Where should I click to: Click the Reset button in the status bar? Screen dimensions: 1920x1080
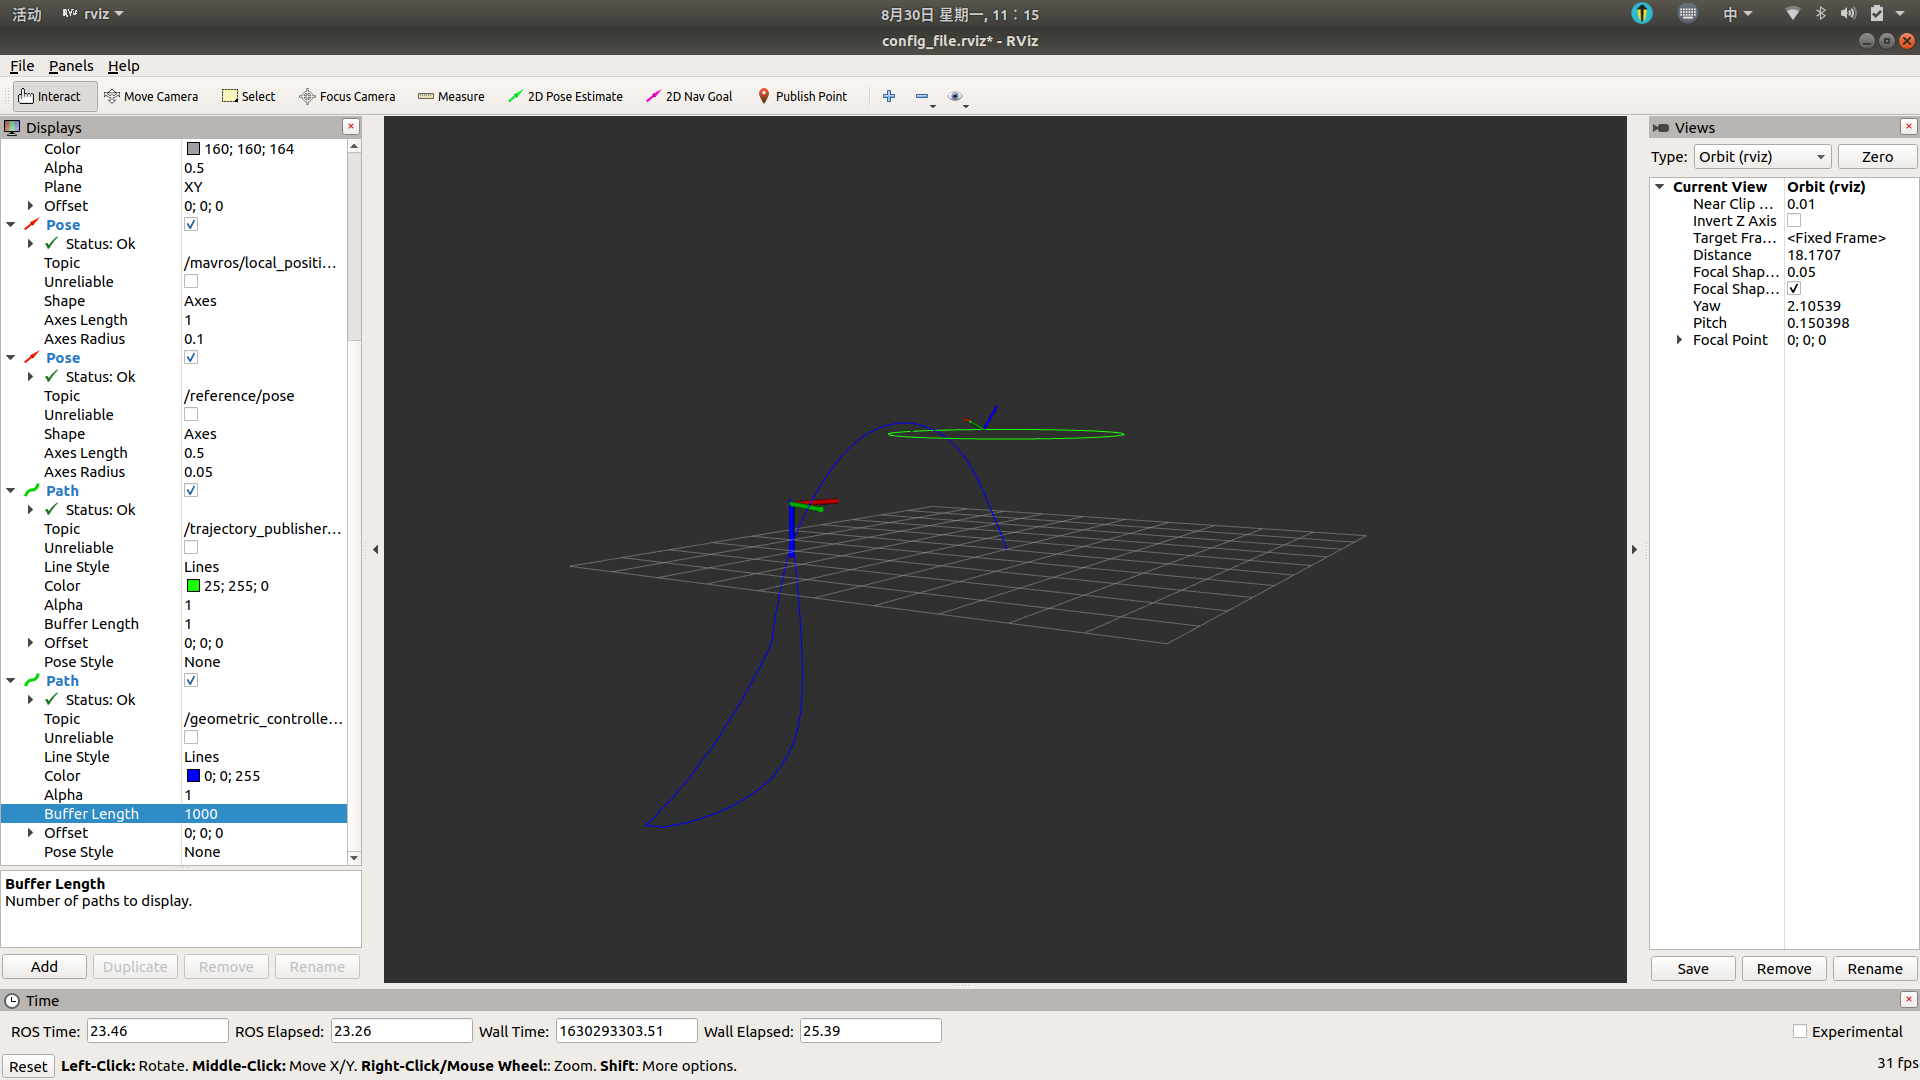28,1066
